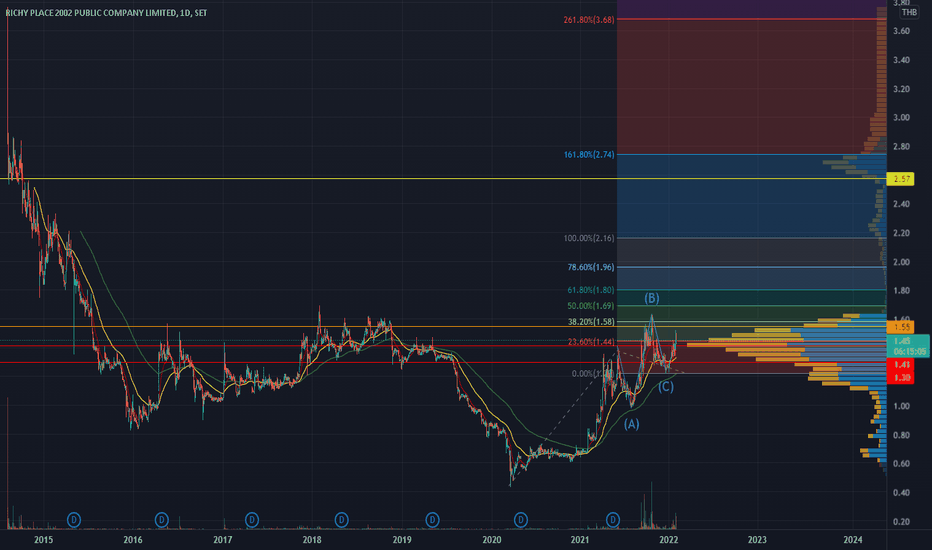Click the 3.20 price axis value
The image size is (932, 550).
901,89
